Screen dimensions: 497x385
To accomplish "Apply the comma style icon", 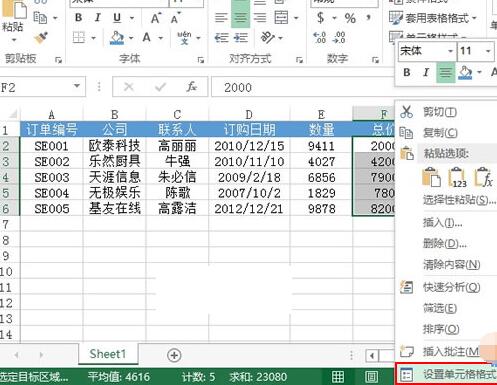I will click(x=369, y=17).
